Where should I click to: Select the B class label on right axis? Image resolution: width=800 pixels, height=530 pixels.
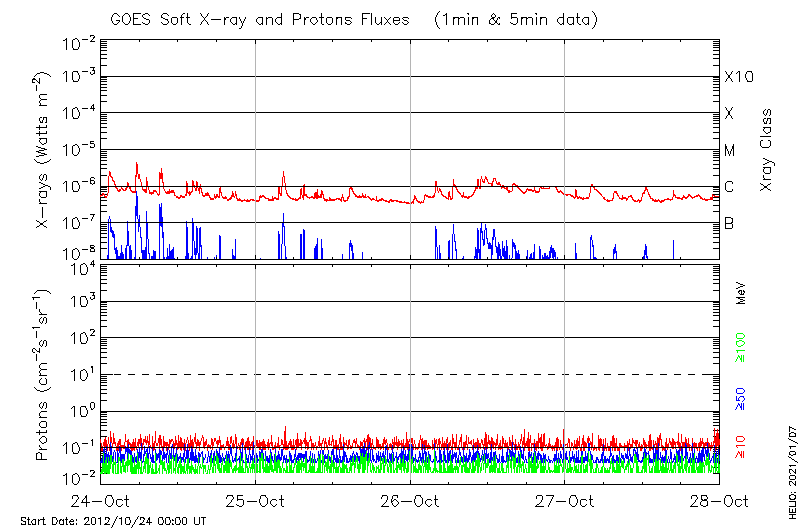click(x=729, y=223)
